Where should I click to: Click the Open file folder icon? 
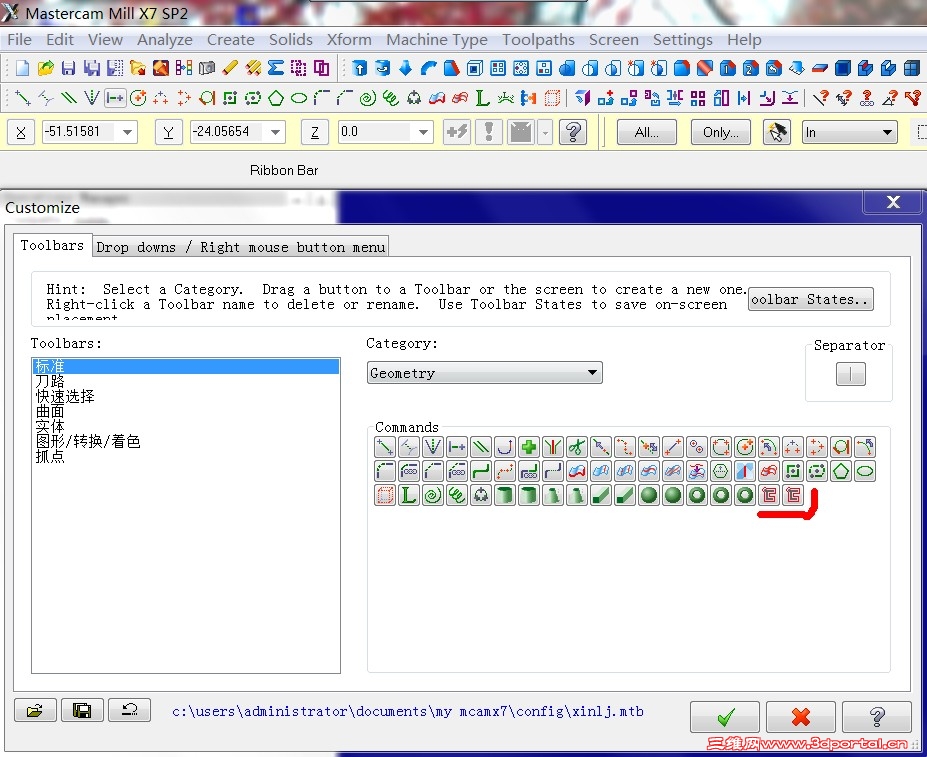[46, 68]
